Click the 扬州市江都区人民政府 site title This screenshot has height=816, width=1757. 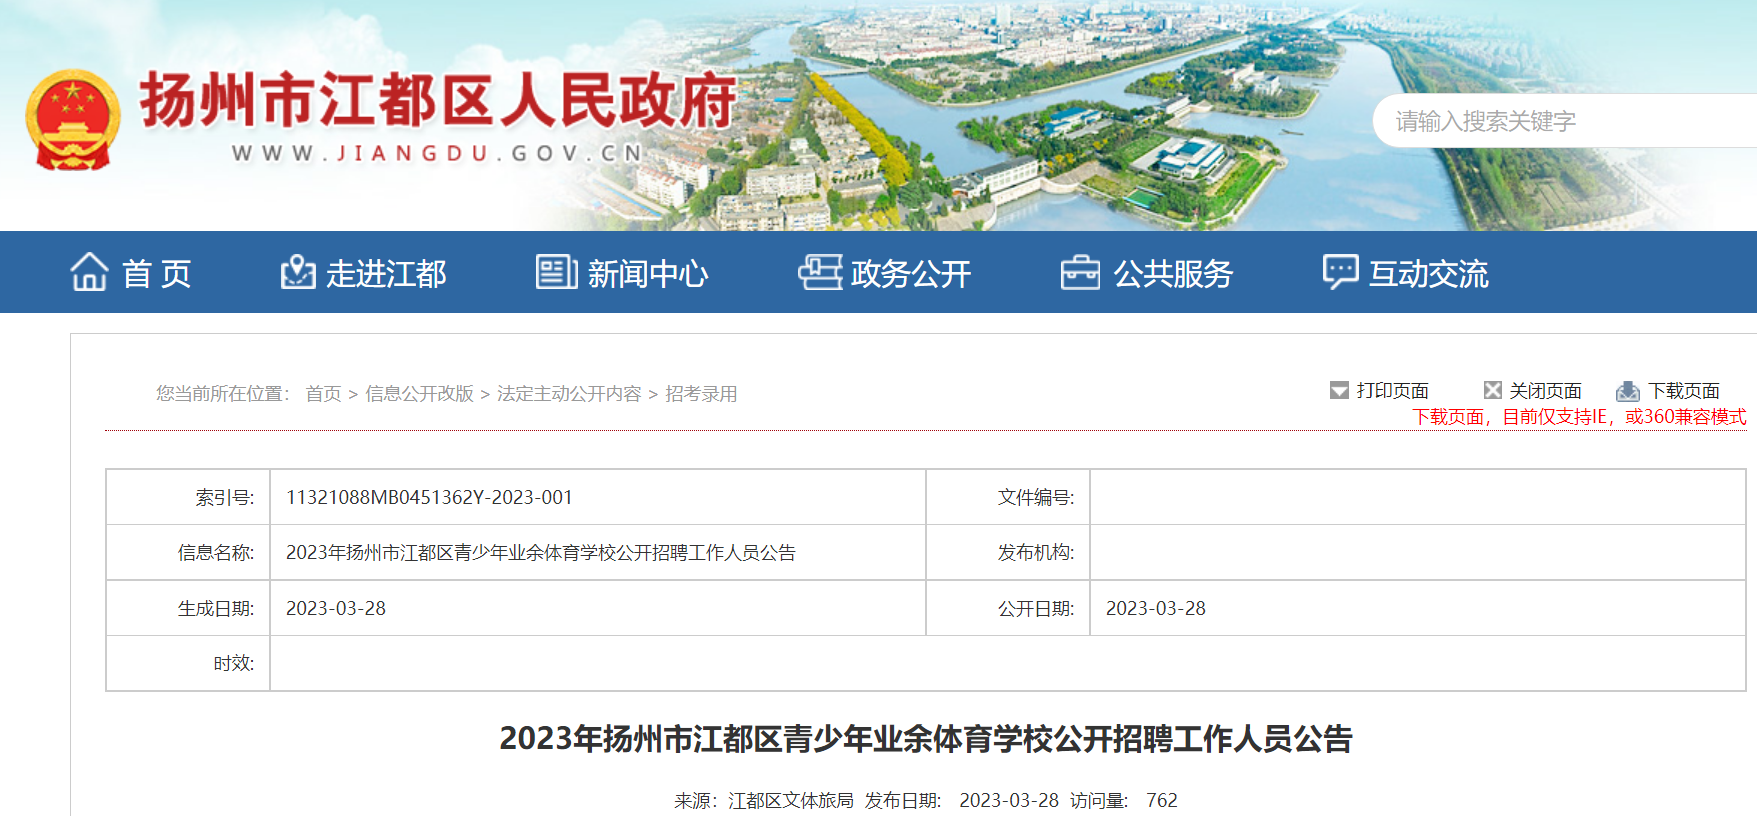tap(438, 100)
